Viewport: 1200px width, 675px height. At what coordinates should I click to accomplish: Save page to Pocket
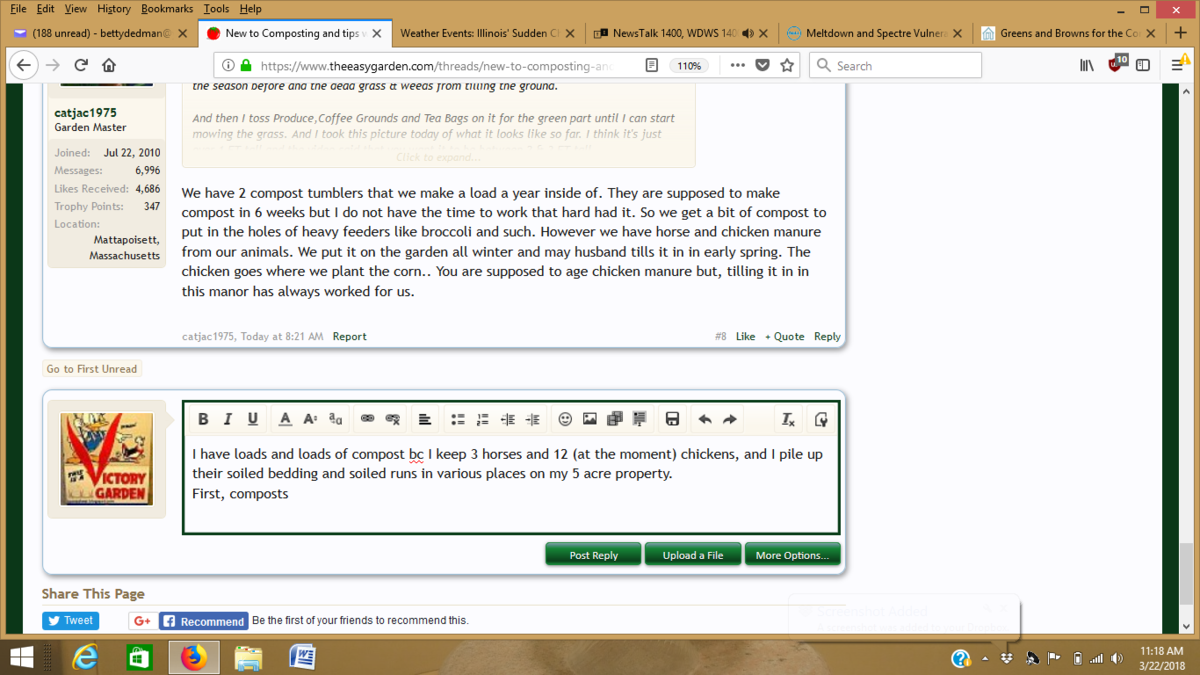pos(762,66)
